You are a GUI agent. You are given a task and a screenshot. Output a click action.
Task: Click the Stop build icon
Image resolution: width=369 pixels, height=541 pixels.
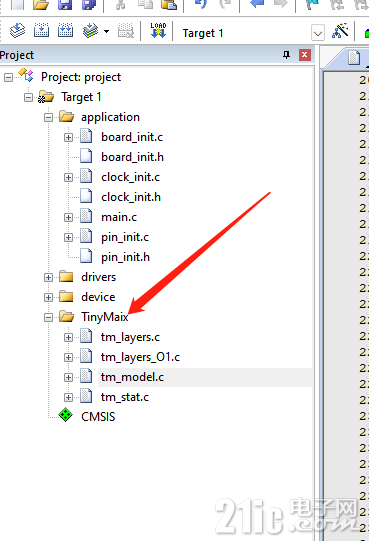(x=126, y=31)
